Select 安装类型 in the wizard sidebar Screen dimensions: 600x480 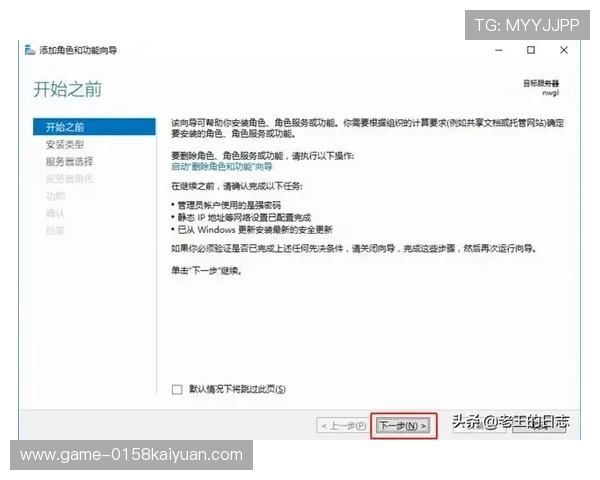point(65,144)
